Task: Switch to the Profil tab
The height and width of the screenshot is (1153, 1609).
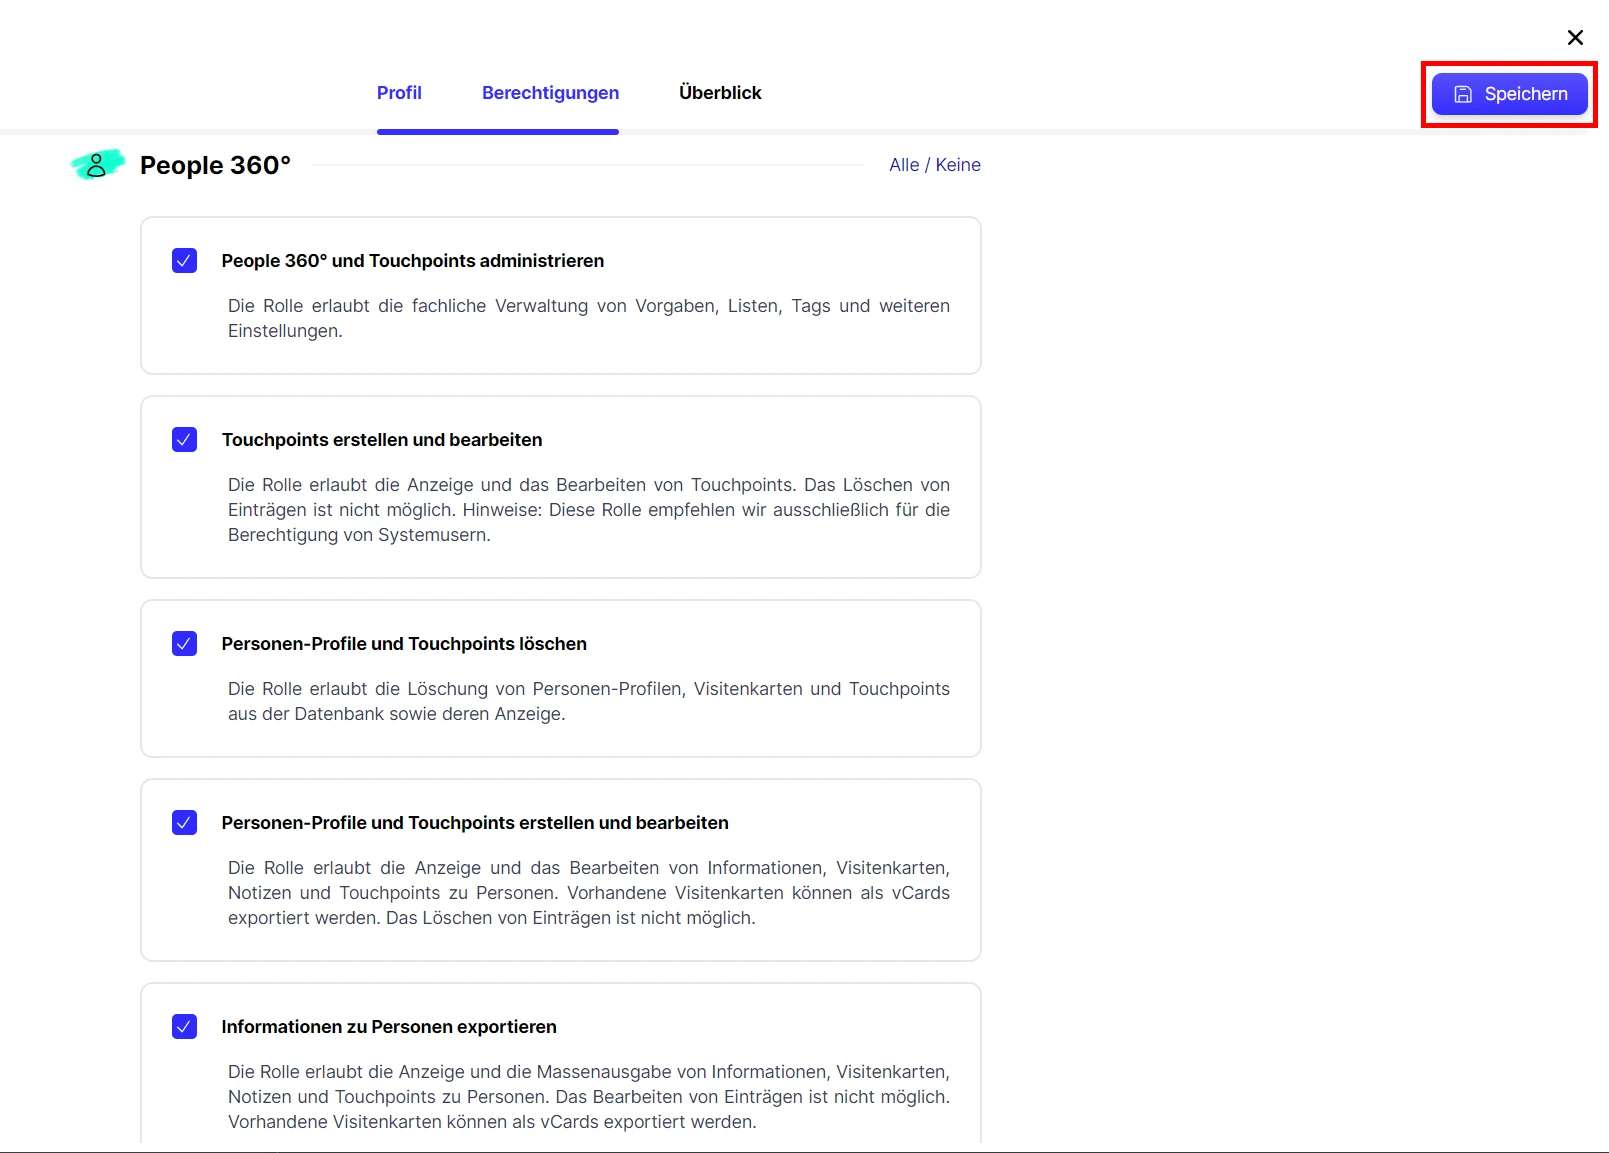Action: click(x=399, y=93)
